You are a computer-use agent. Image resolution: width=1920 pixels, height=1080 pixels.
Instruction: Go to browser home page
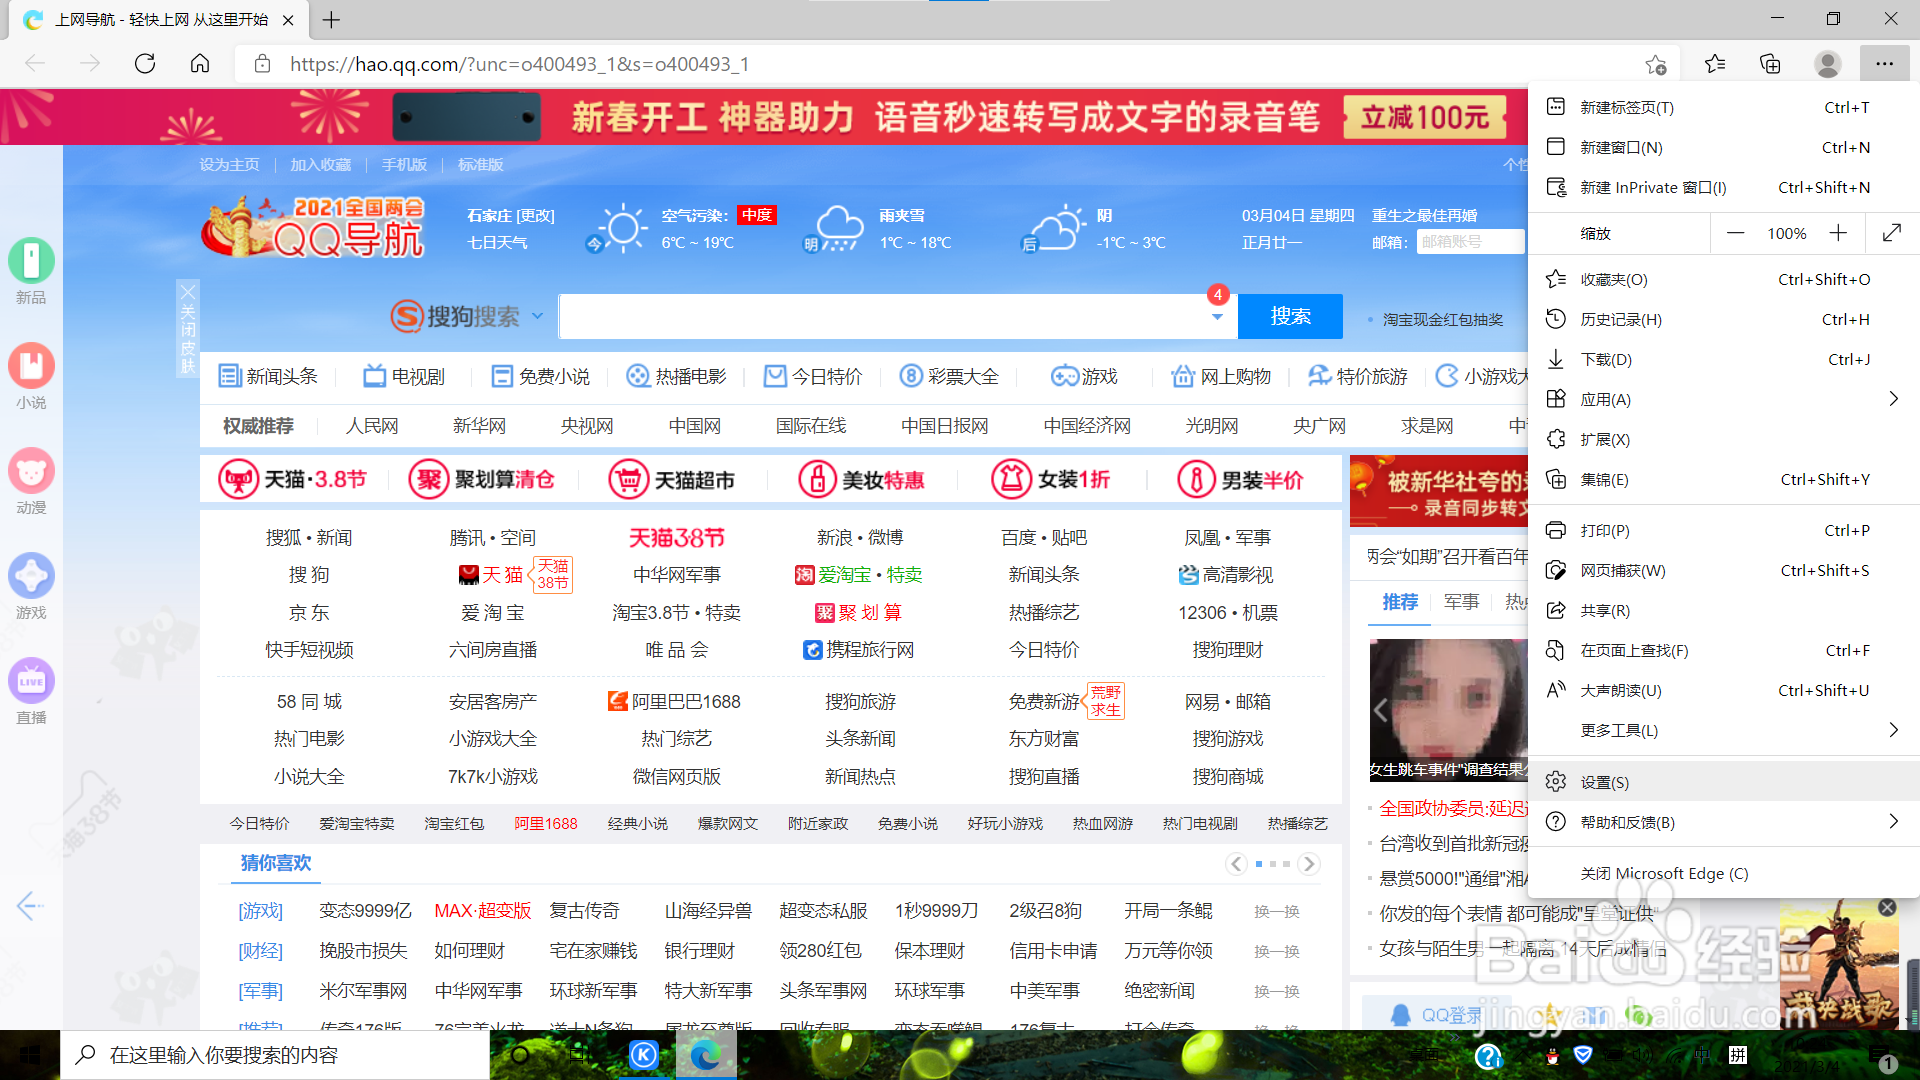tap(200, 64)
